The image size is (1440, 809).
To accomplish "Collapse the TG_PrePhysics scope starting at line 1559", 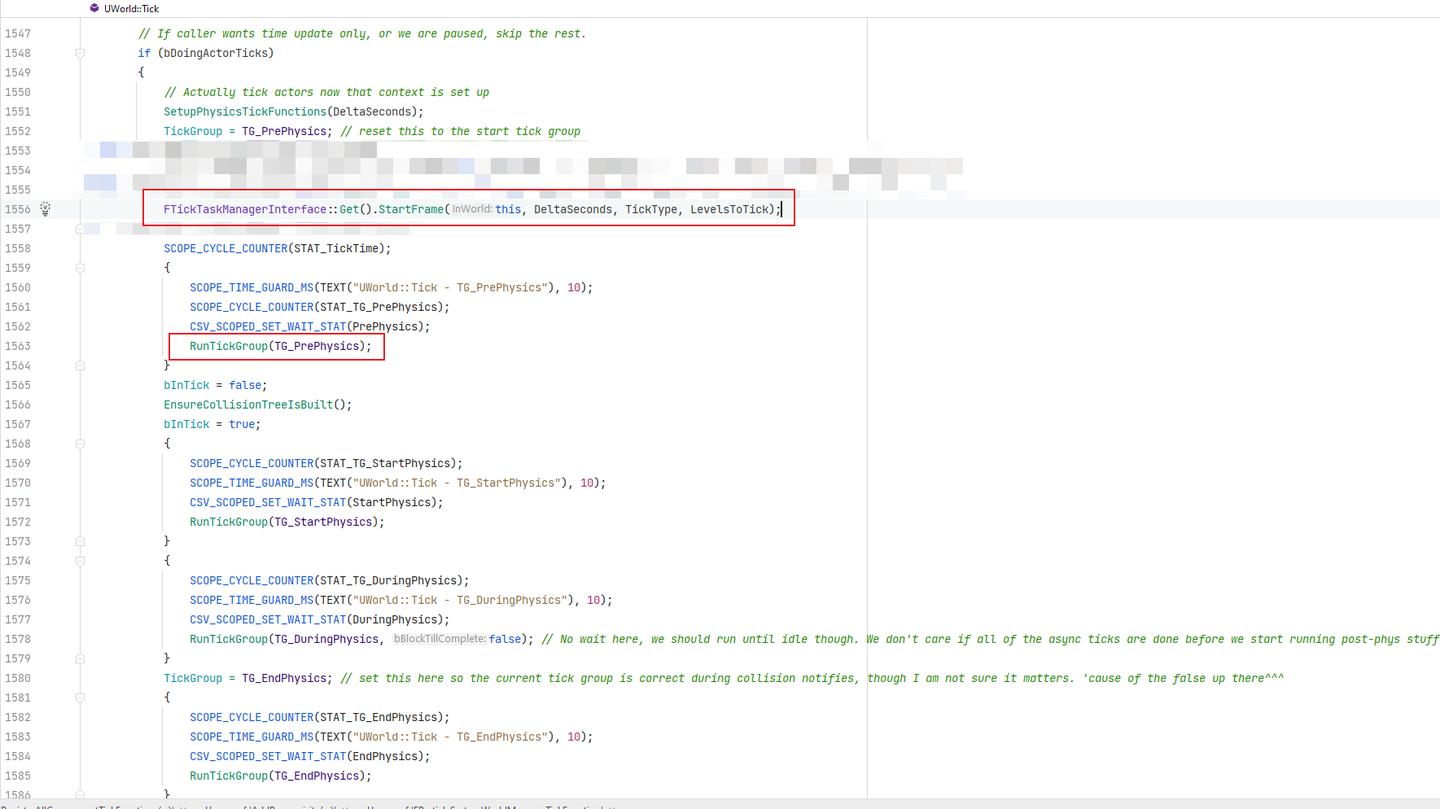I will [x=79, y=267].
